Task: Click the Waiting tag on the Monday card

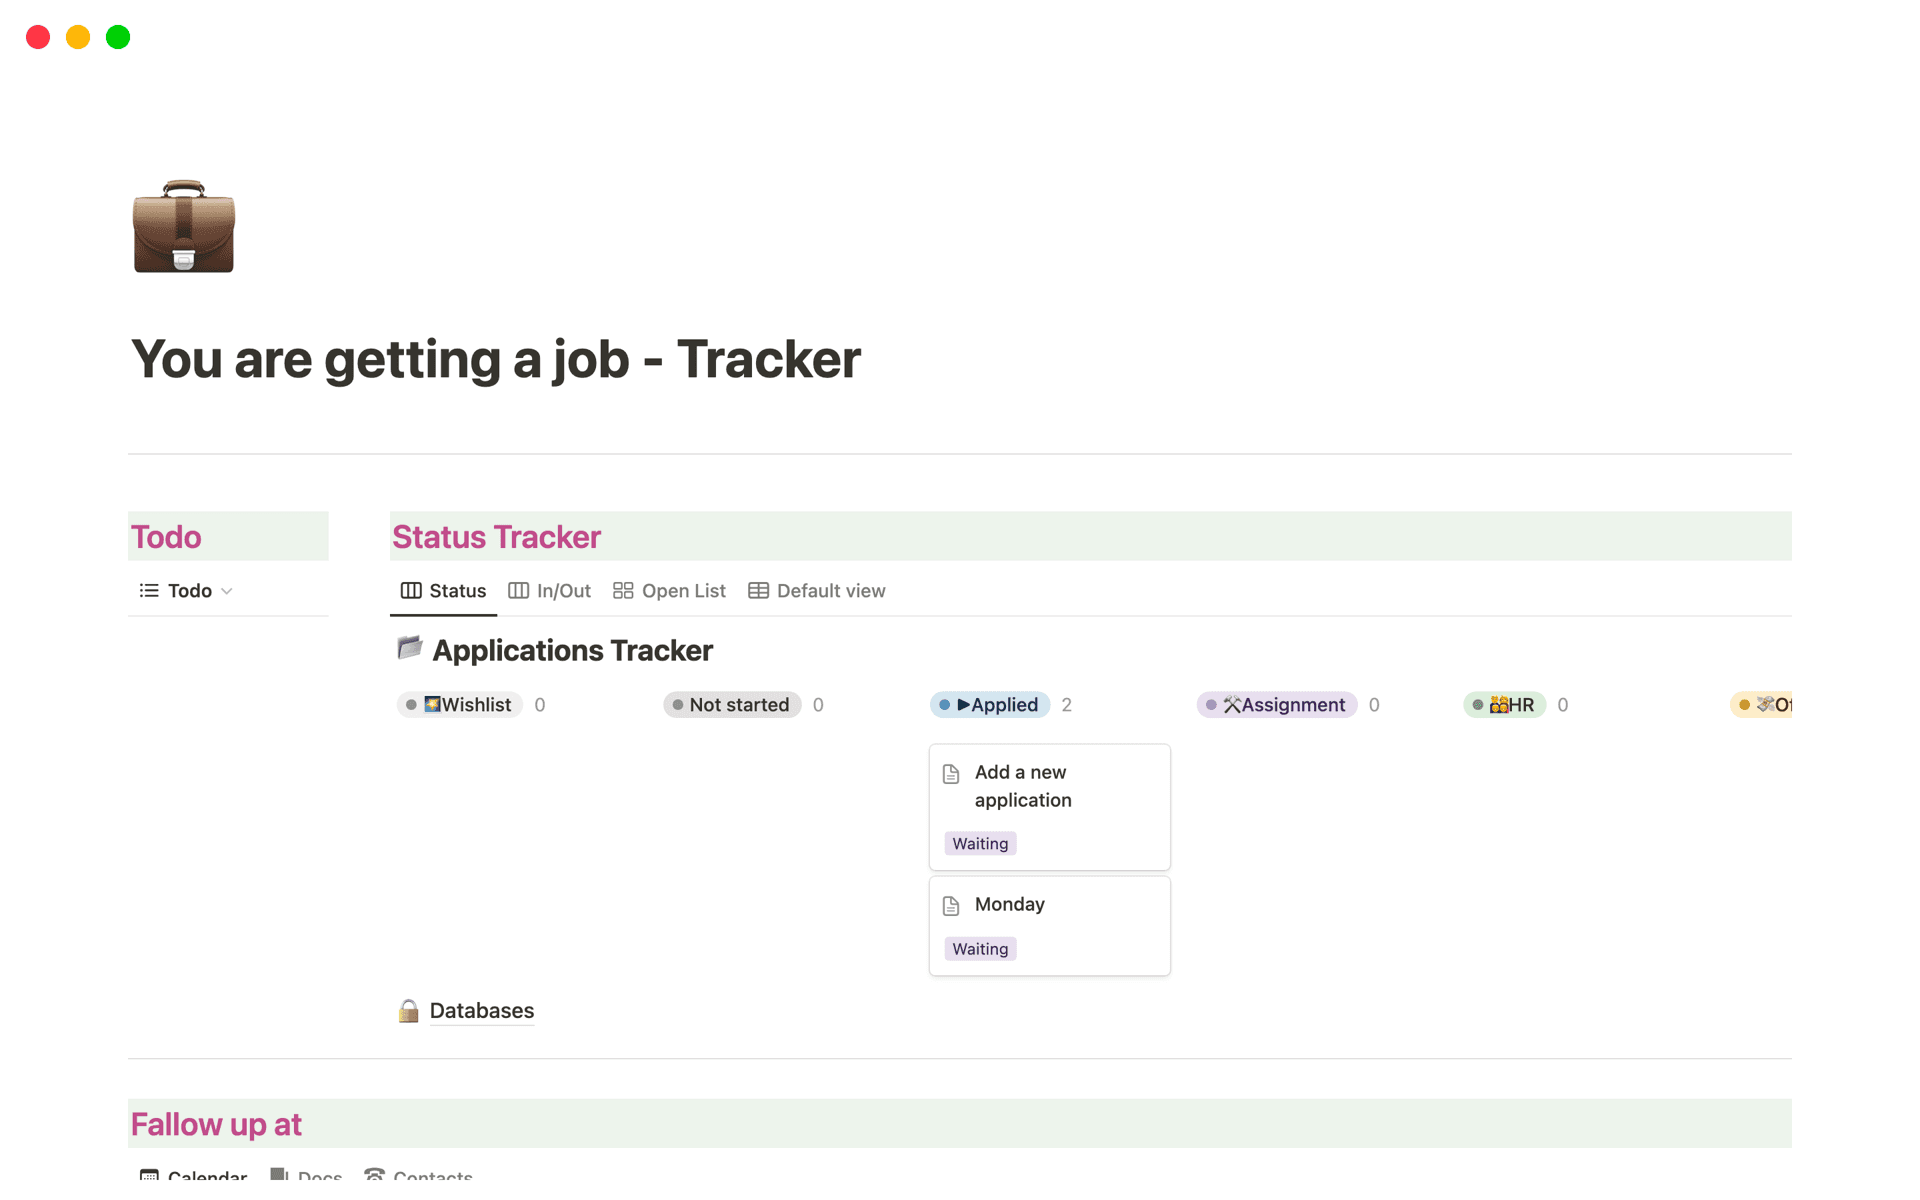Action: [x=979, y=948]
